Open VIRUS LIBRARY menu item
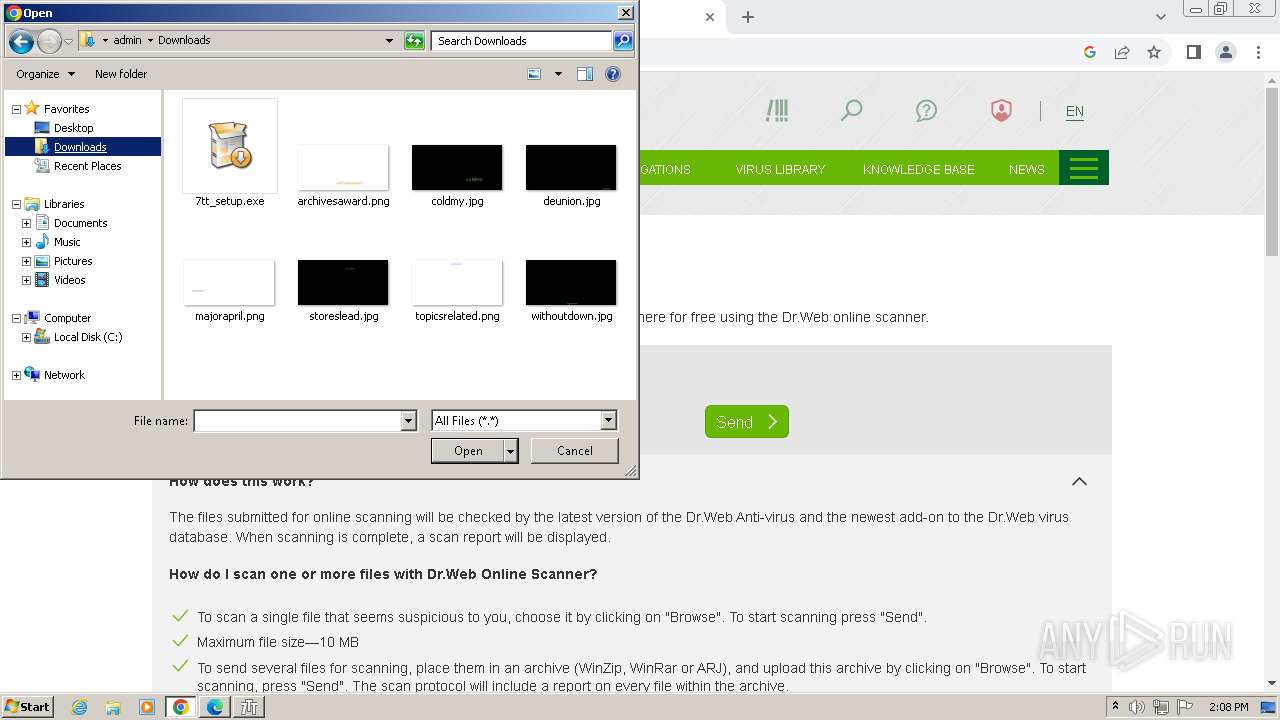 (x=780, y=169)
